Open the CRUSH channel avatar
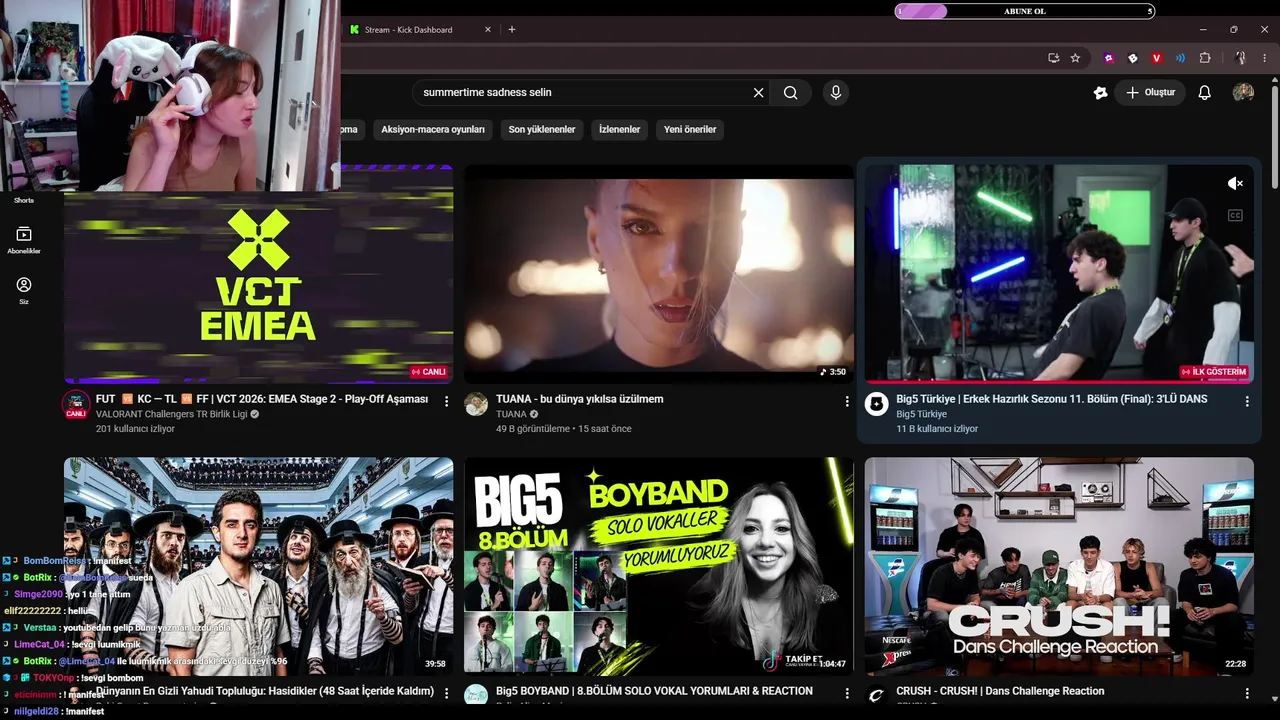The width and height of the screenshot is (1280, 720). [877, 696]
